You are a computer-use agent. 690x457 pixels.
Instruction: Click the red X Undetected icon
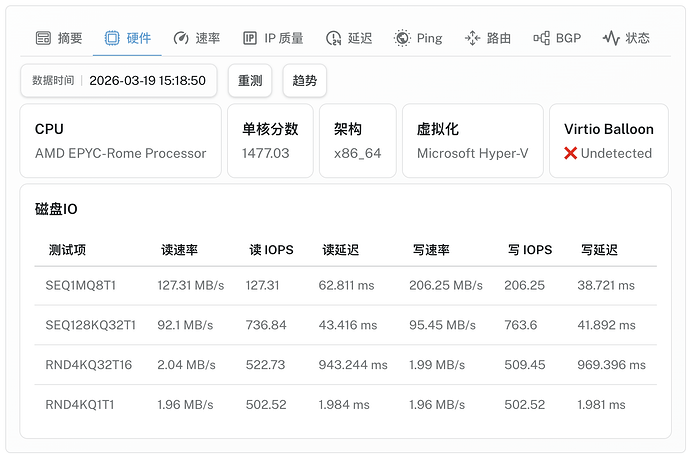point(570,153)
